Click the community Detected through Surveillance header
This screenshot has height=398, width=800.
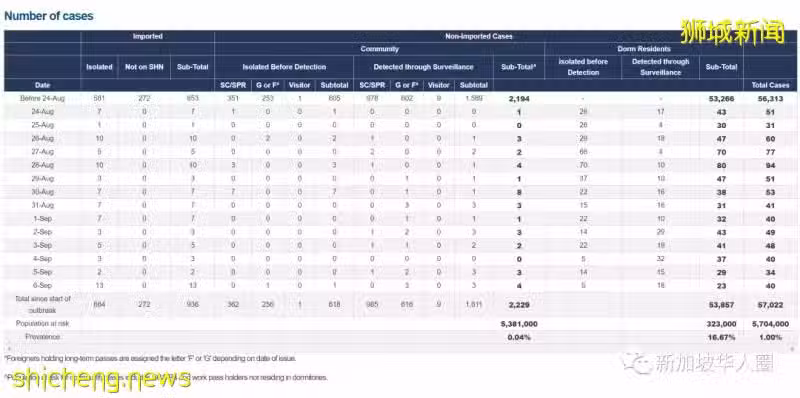(x=423, y=67)
